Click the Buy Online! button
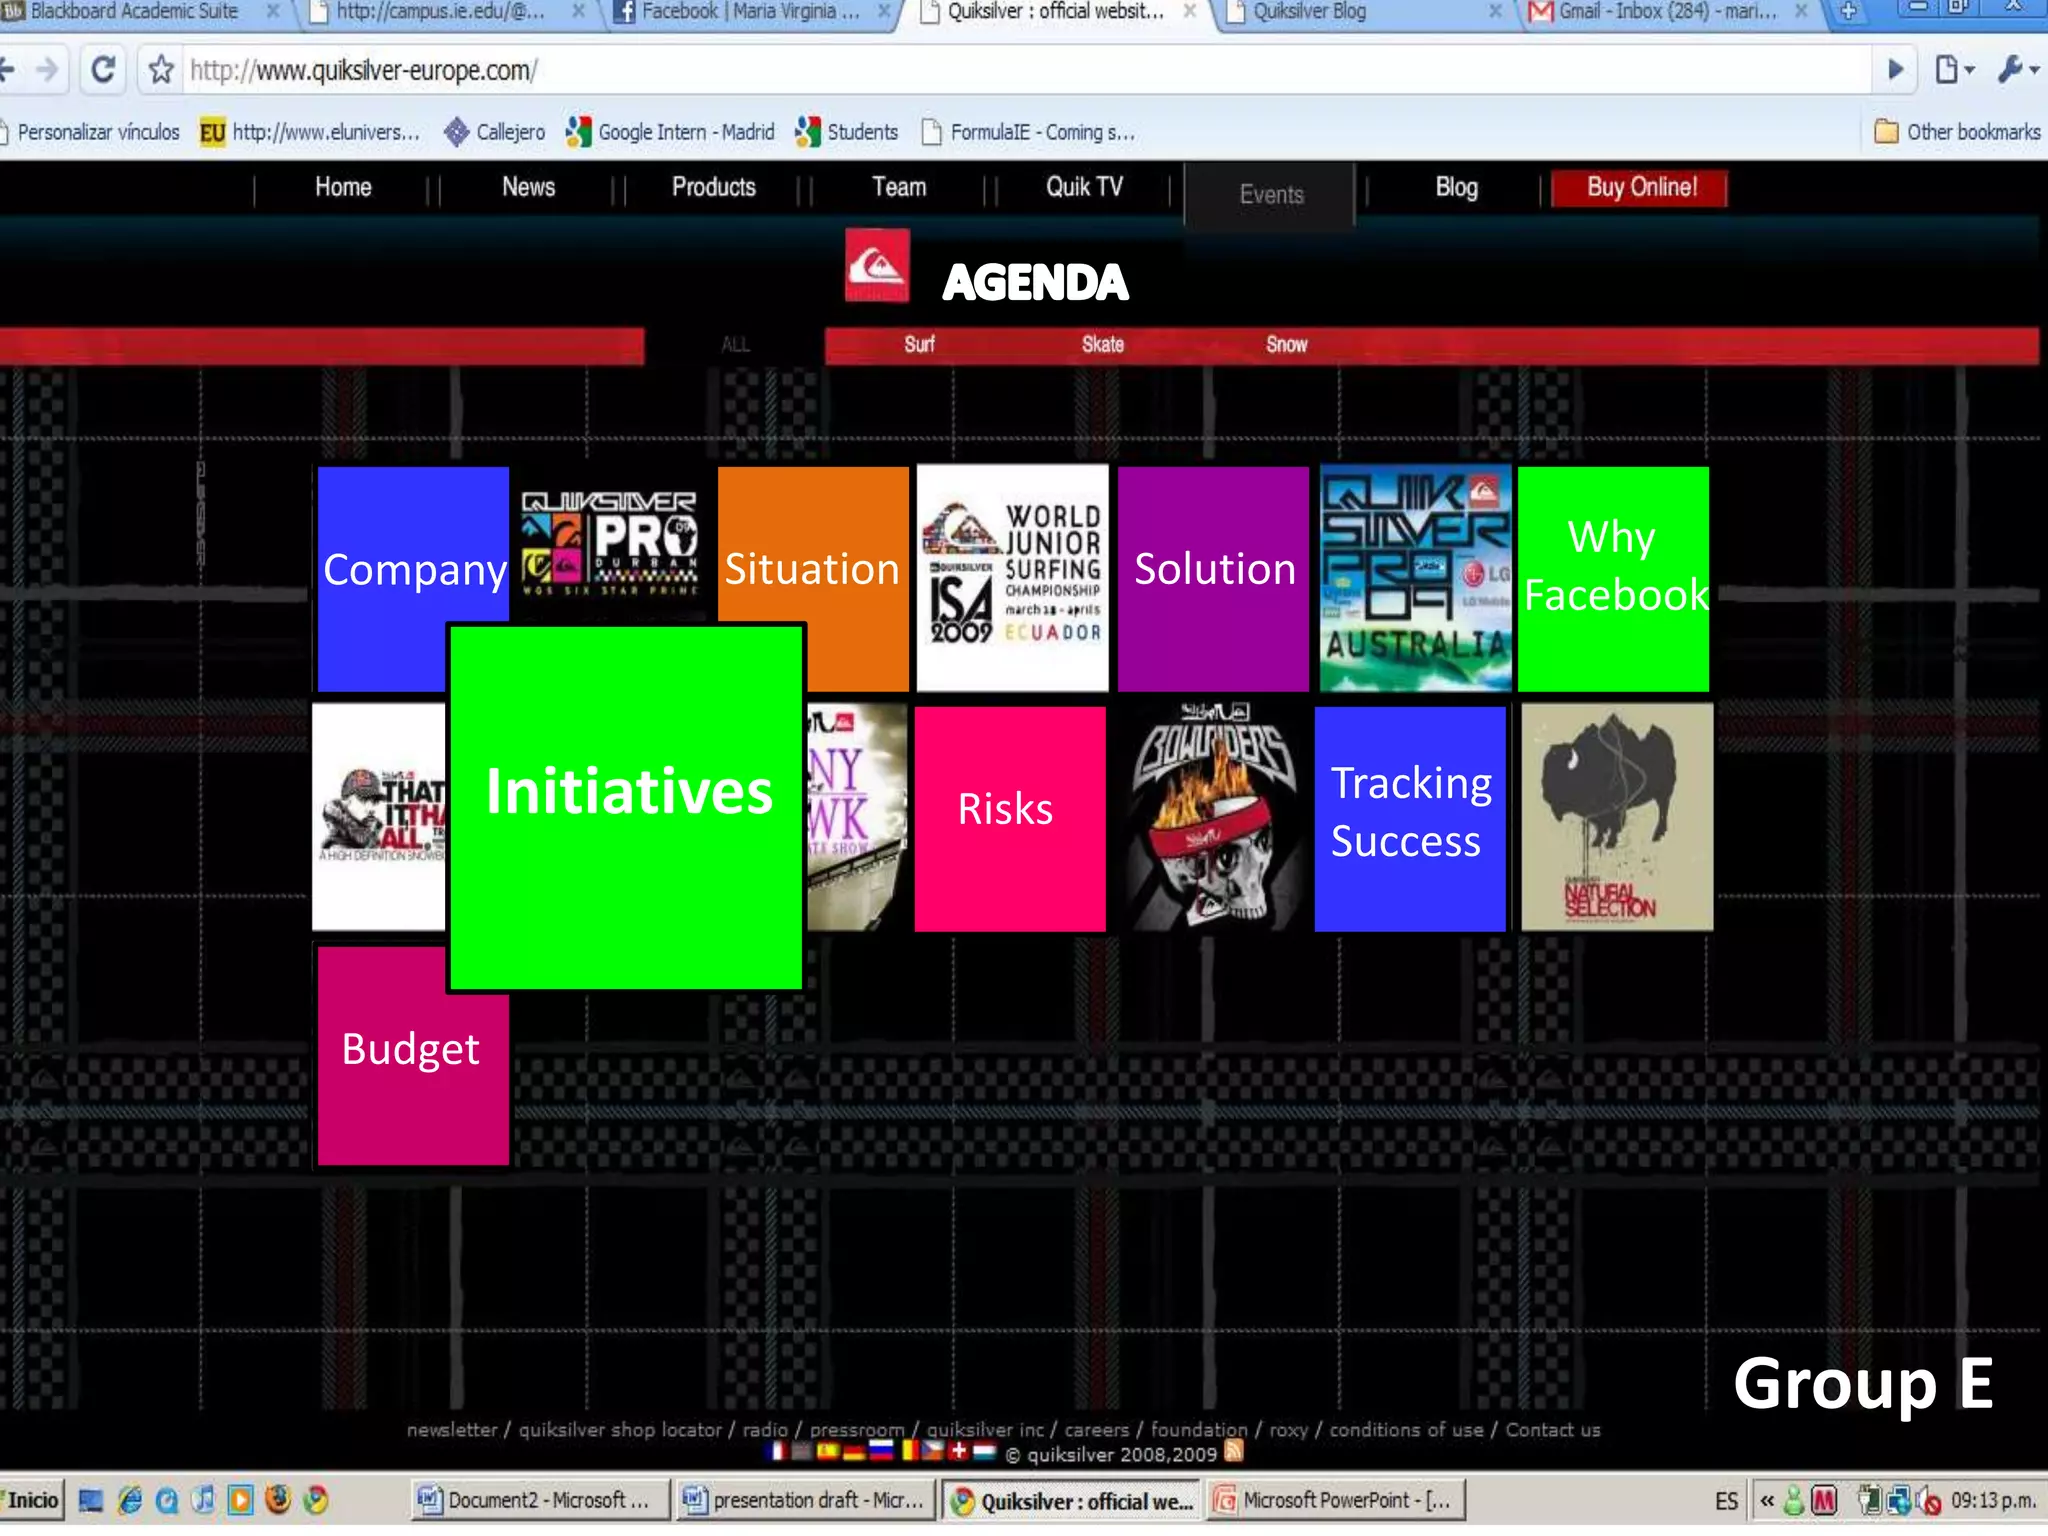The height and width of the screenshot is (1536, 2048). point(1640,188)
